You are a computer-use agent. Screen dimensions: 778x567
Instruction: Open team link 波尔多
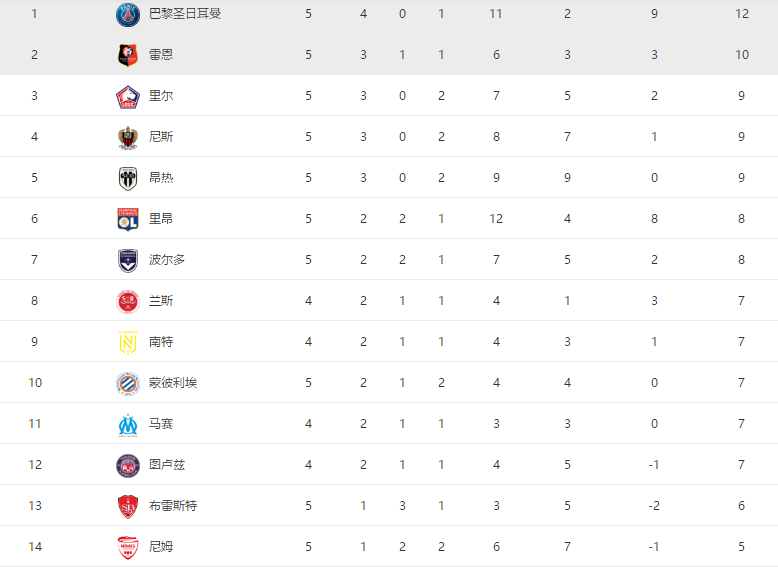[167, 259]
